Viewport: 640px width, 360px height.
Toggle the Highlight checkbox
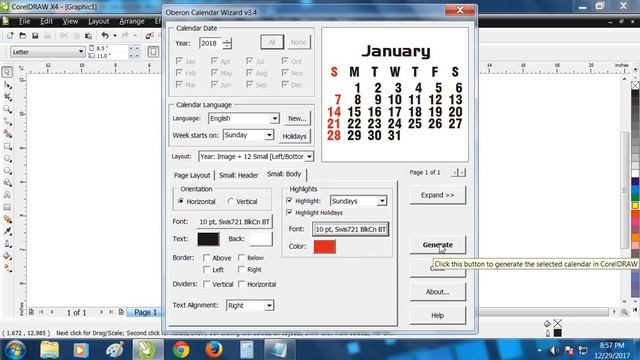(x=289, y=200)
